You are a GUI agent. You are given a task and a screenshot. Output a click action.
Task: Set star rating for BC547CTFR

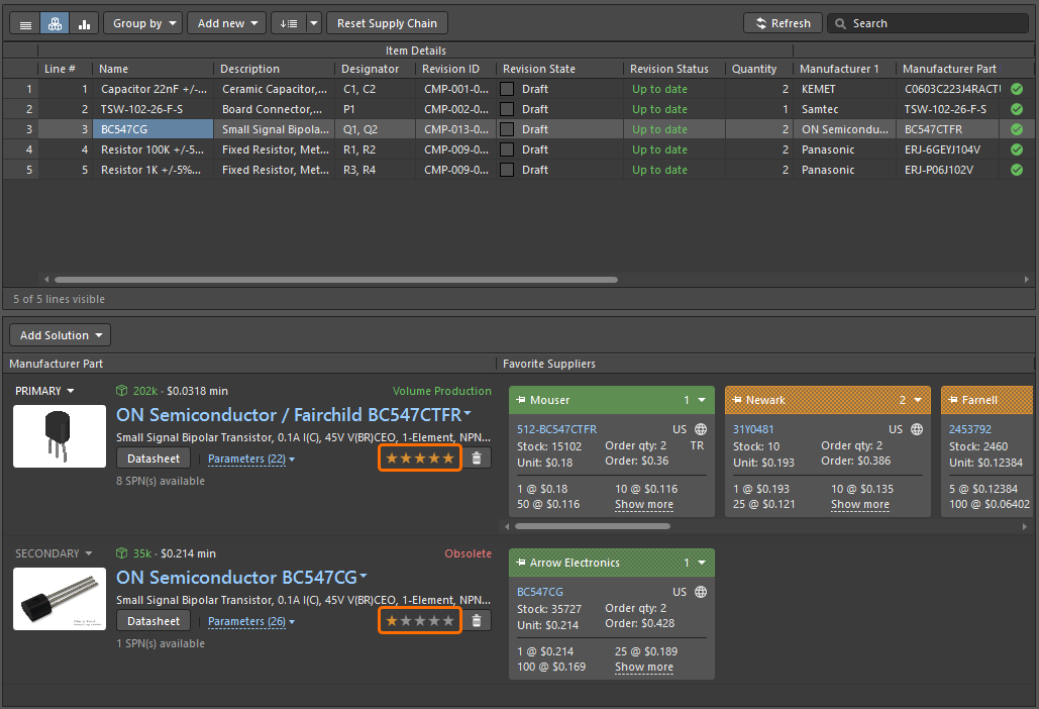point(420,458)
